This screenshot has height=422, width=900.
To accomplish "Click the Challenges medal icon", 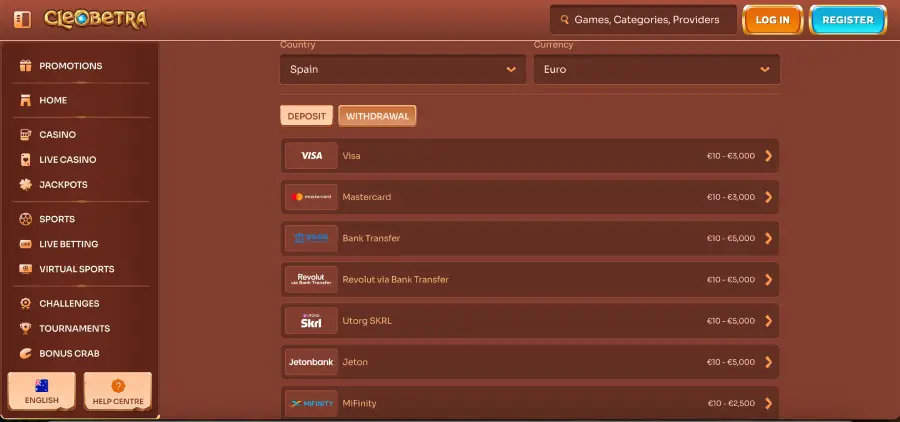I will coord(25,303).
